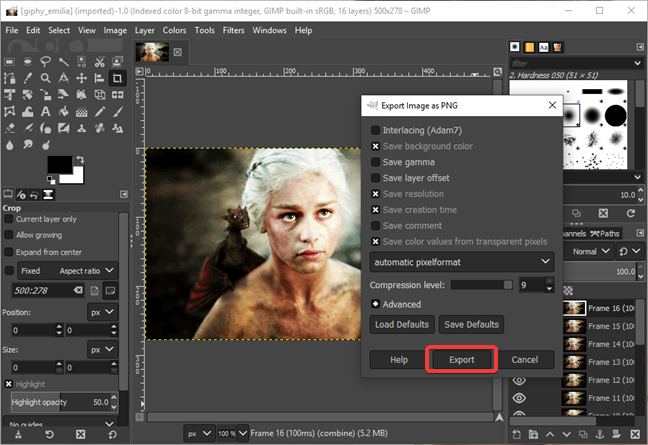
Task: Toggle Save creation time checkbox
Action: pyautogui.click(x=375, y=210)
